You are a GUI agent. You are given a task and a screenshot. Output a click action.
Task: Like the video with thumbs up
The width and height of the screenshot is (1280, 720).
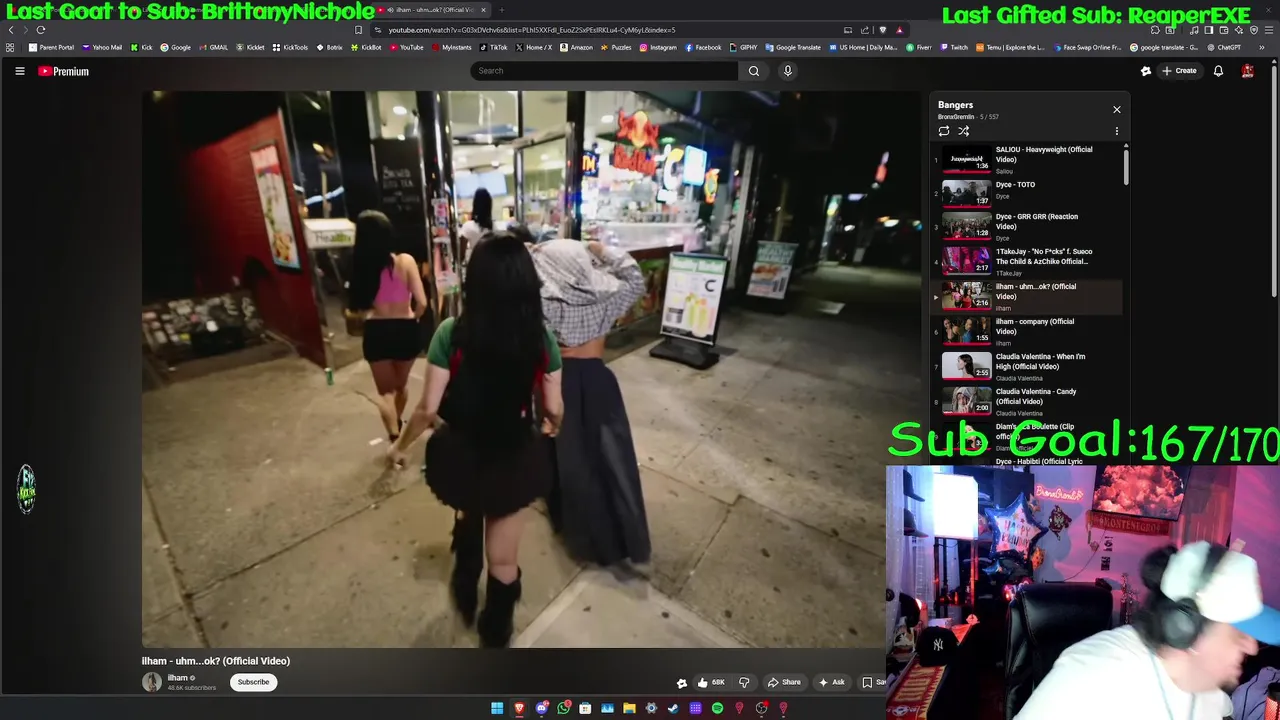point(711,682)
